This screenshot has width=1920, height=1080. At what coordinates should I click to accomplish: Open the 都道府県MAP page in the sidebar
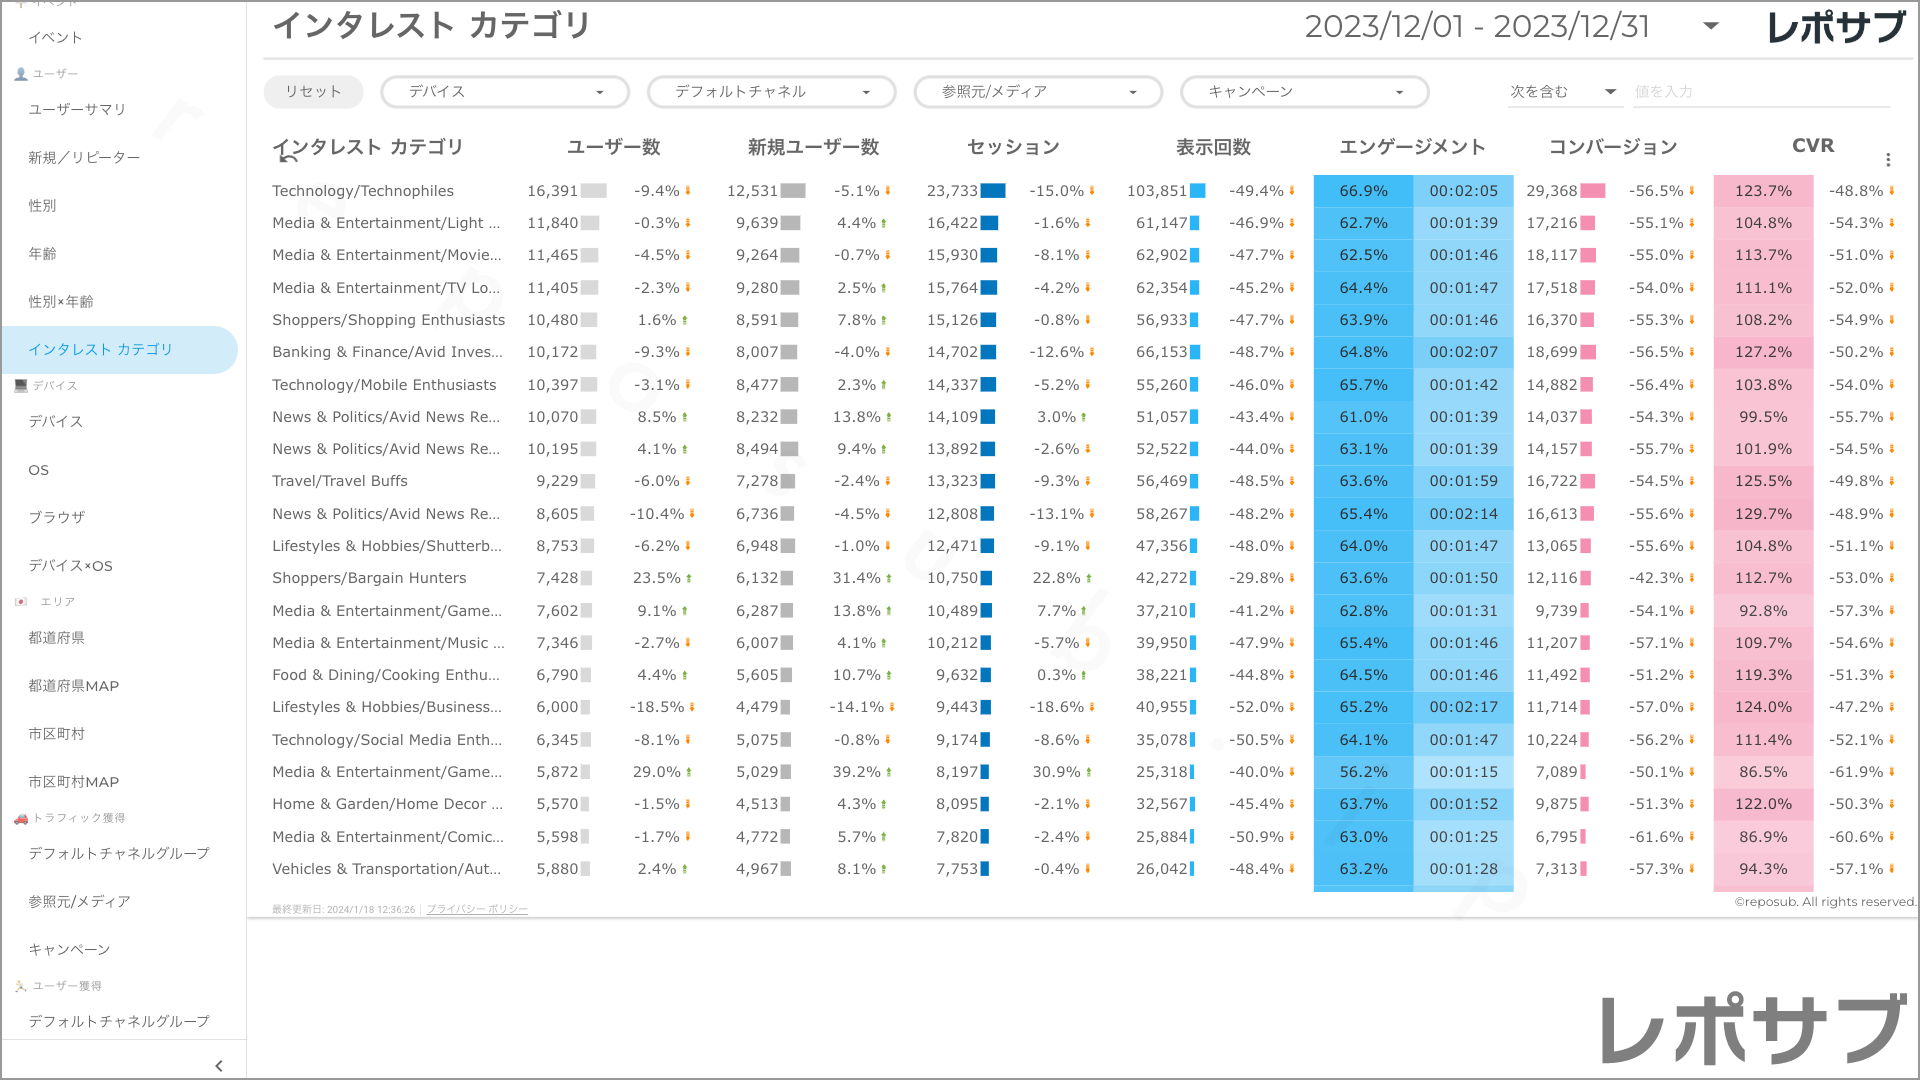tap(74, 686)
